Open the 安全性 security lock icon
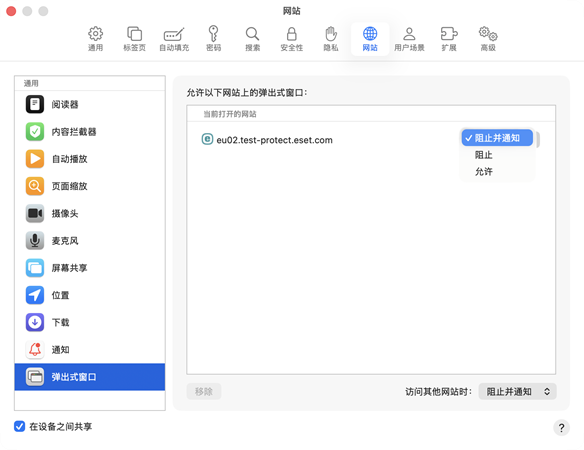 click(292, 34)
